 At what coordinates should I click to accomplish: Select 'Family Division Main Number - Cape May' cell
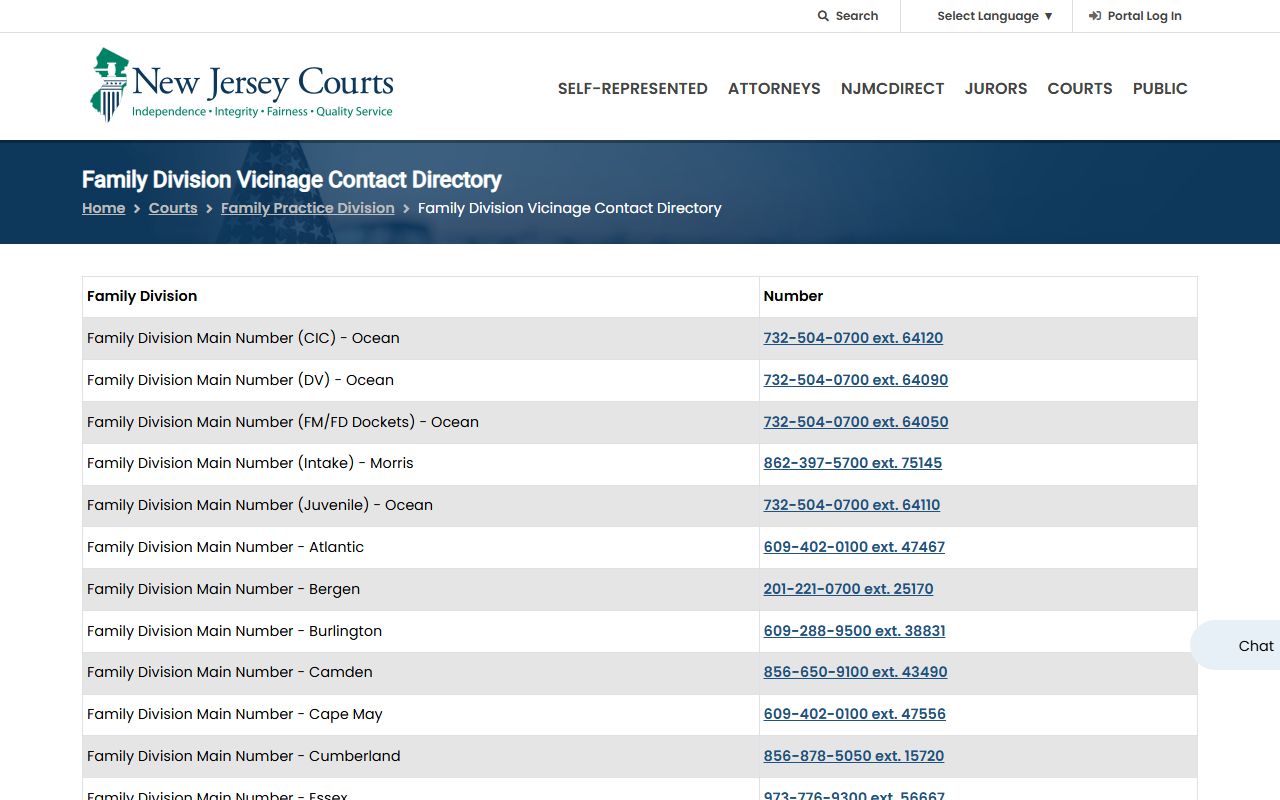421,715
